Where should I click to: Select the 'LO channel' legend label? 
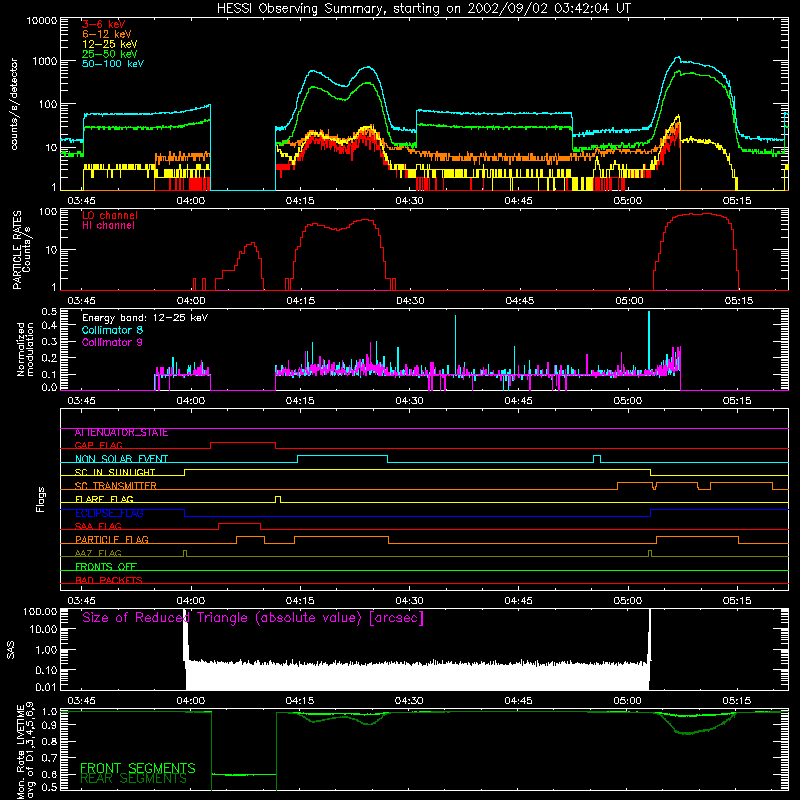tap(110, 215)
